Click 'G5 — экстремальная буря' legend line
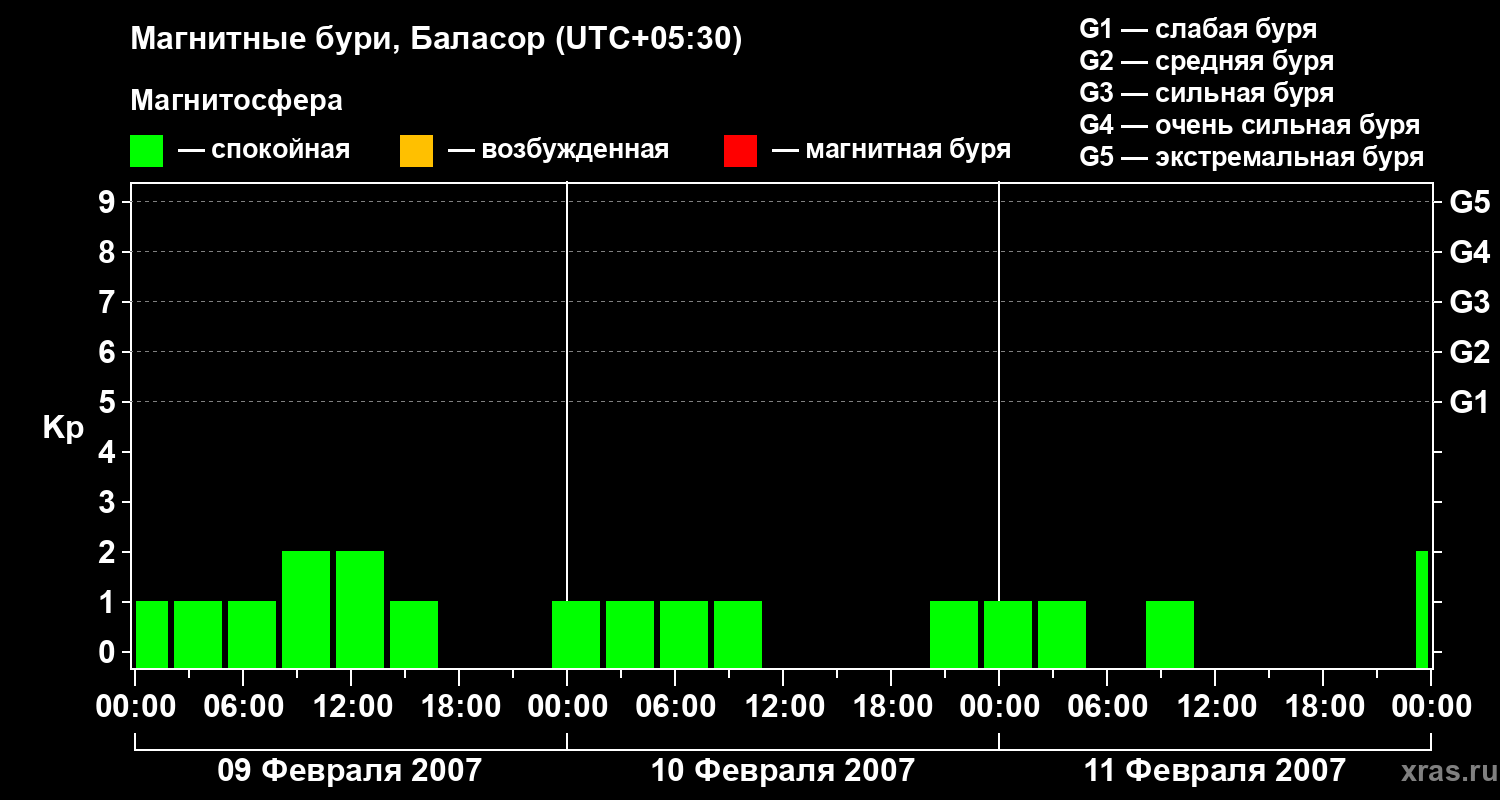The image size is (1500, 800). pos(1252,157)
